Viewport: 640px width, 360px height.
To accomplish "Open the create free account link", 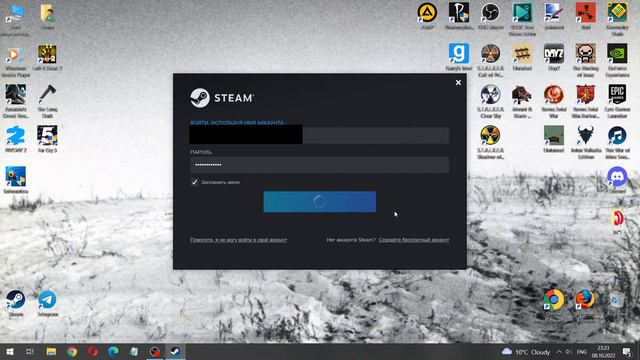I will [x=414, y=240].
